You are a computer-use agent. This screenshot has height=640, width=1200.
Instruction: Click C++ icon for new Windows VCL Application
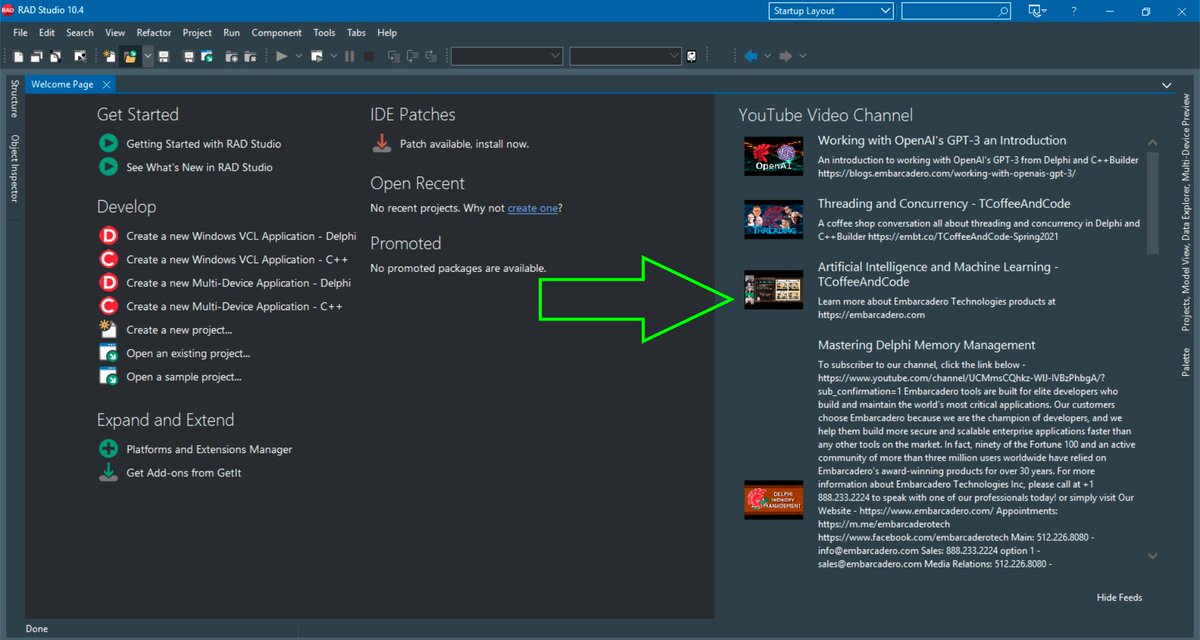click(x=108, y=259)
